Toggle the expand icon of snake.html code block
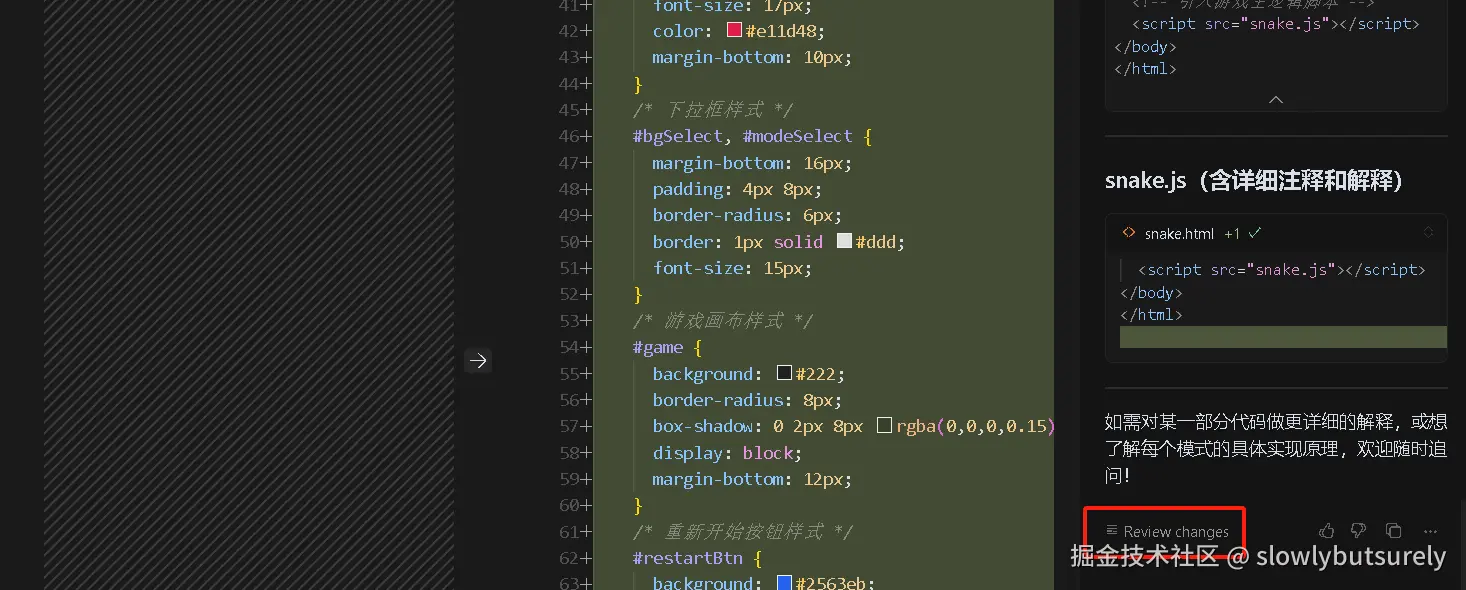Screen dimensions: 1466x590 pos(1429,233)
